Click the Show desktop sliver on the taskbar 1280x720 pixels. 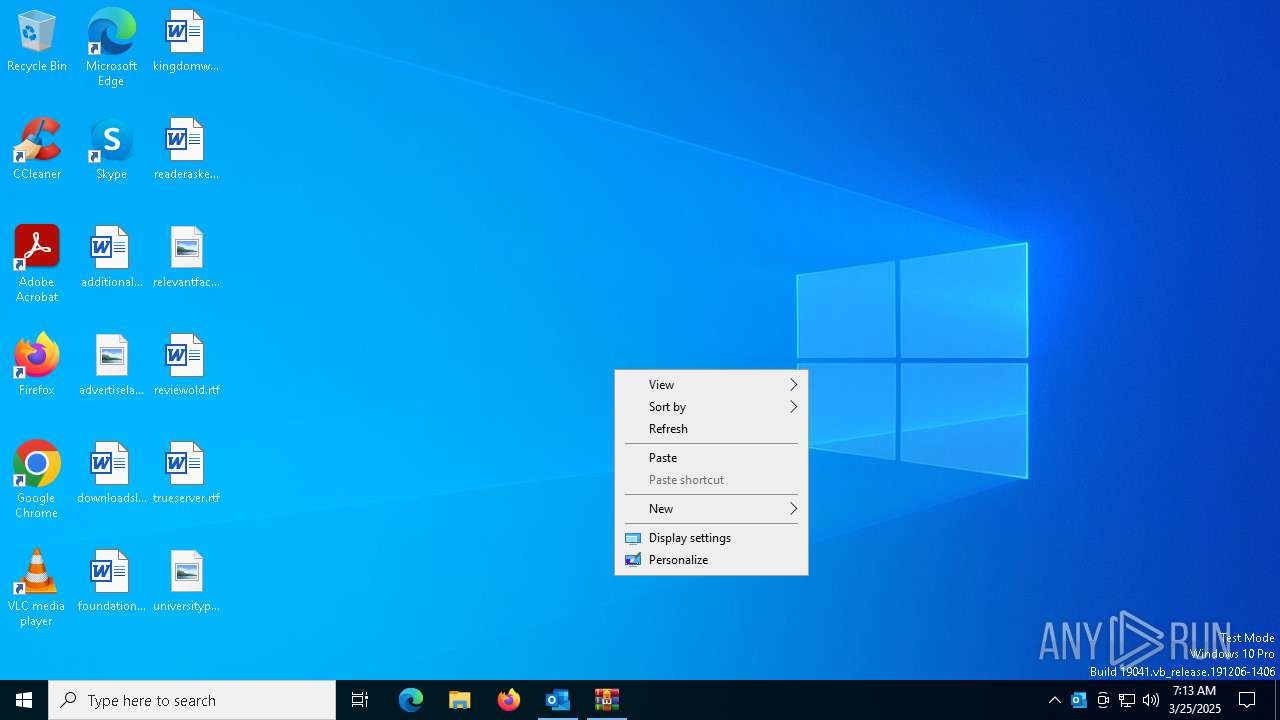click(1277, 700)
